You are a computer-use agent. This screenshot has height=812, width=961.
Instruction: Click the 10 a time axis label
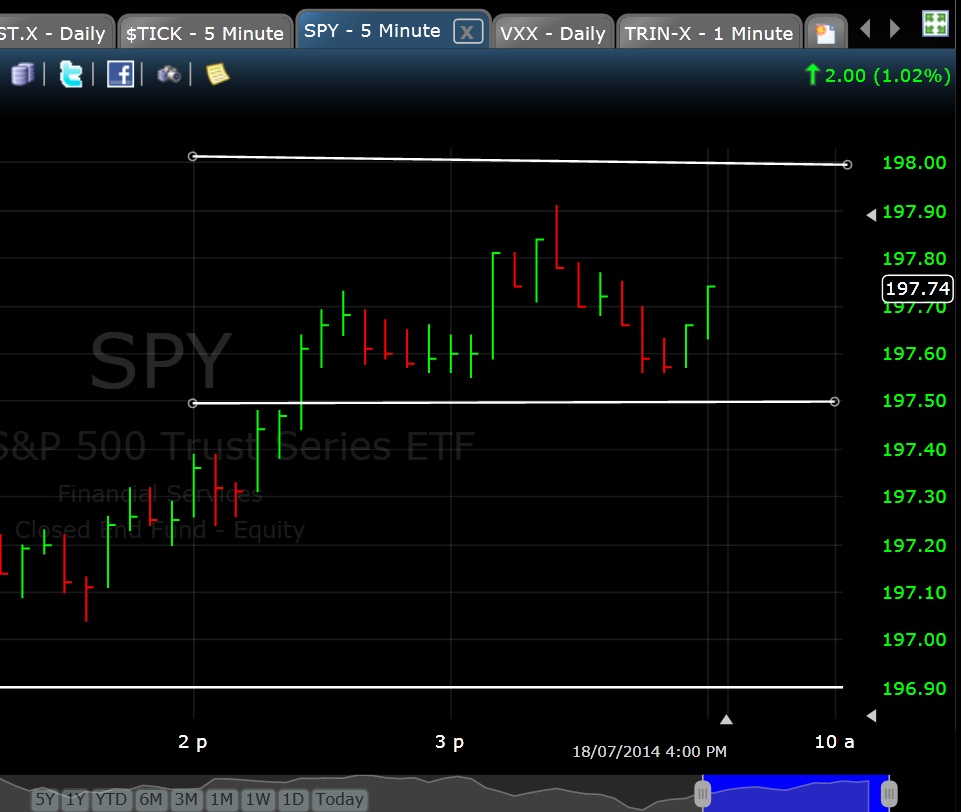coord(834,742)
